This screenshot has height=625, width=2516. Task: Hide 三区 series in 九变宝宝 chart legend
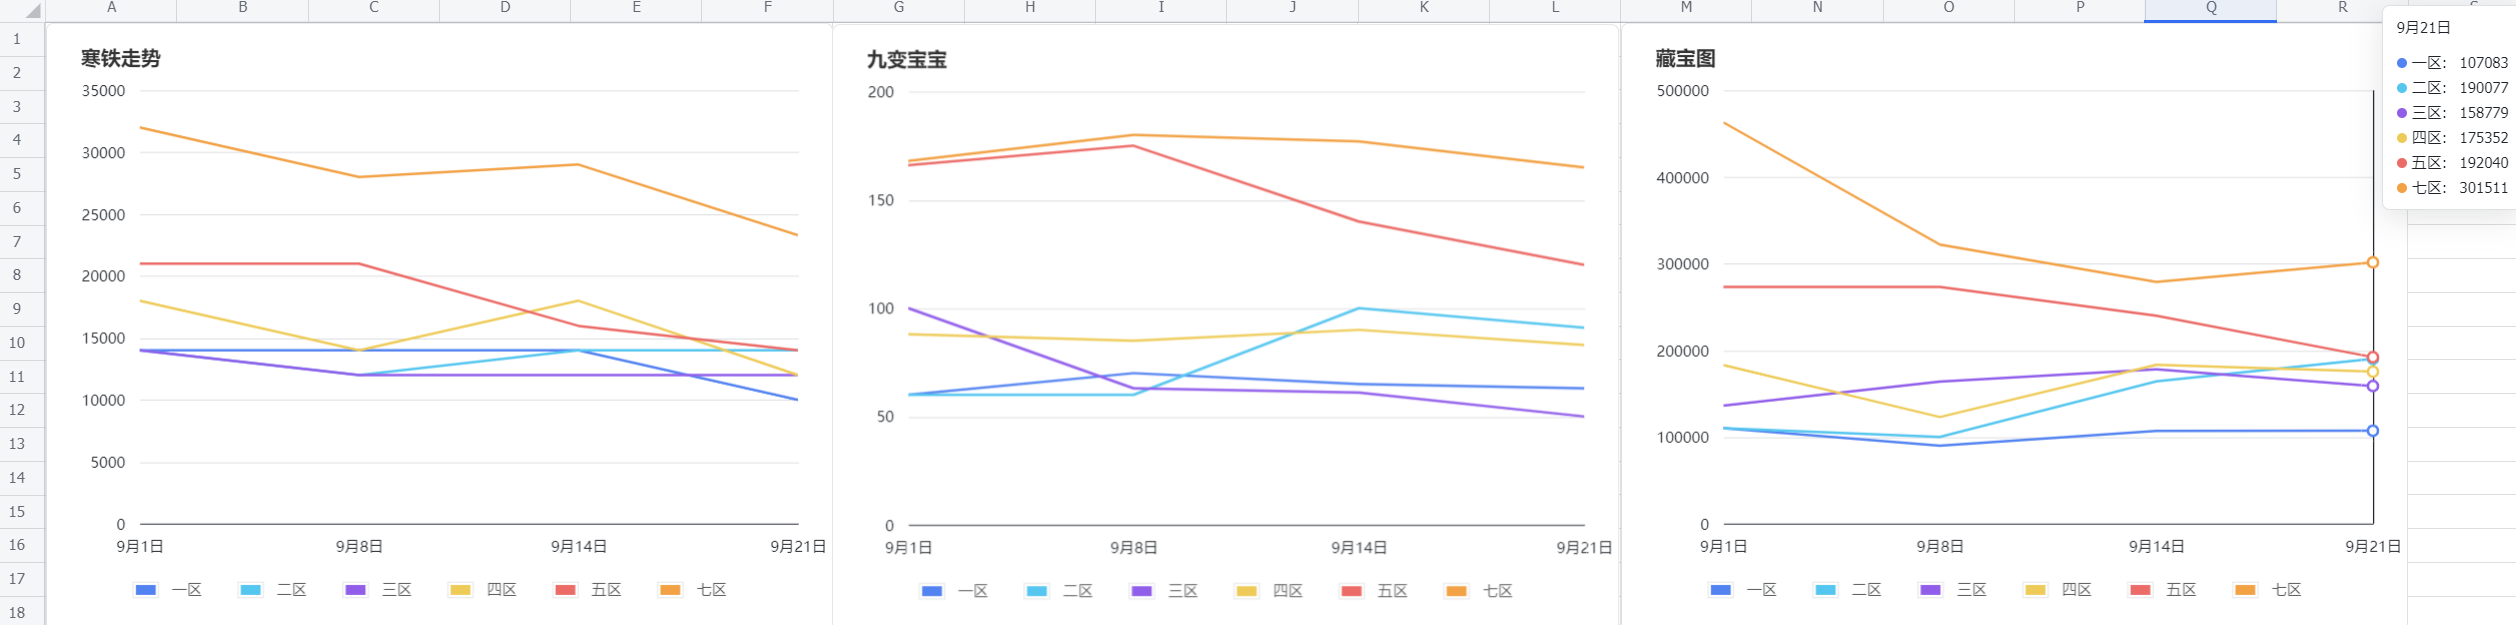pyautogui.click(x=1164, y=591)
